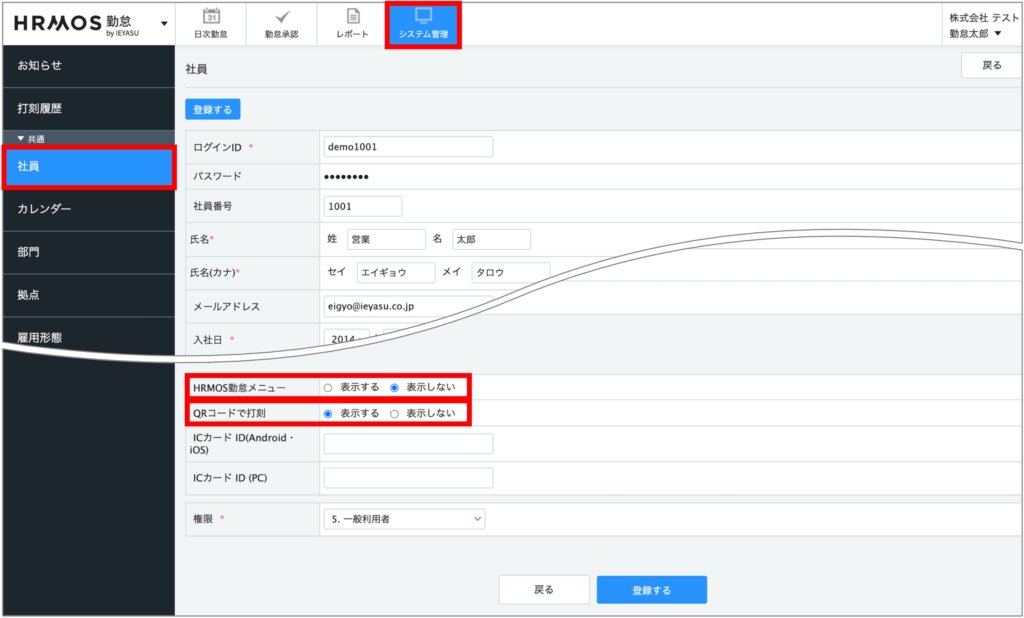
Task: Select 表示しない for HRMOS勤怠メニュー
Action: 395,387
